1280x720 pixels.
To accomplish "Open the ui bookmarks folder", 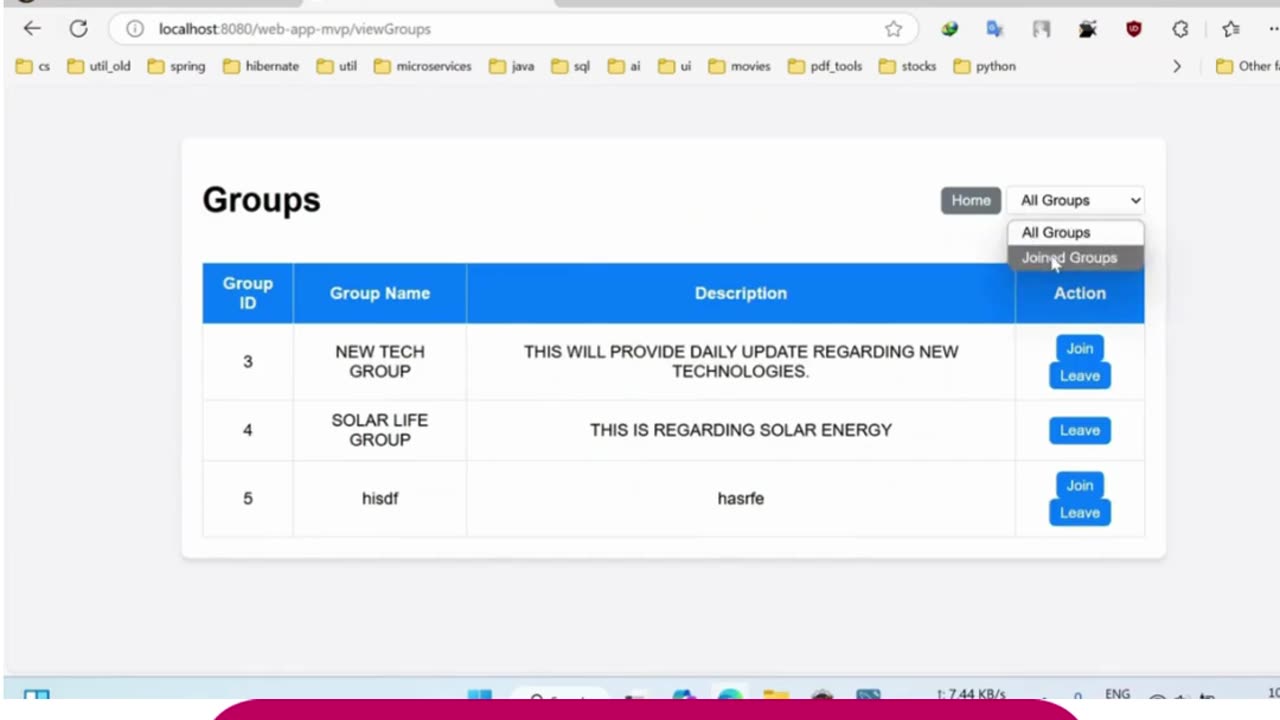I will tap(675, 66).
